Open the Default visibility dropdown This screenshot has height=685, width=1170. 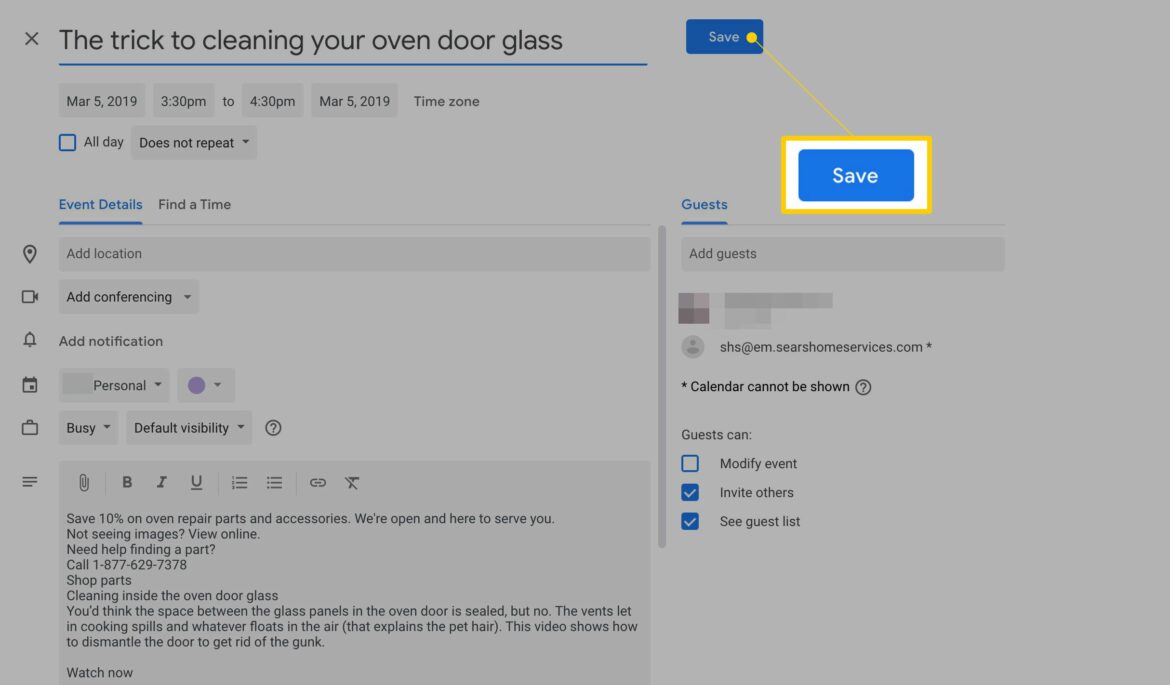click(x=188, y=428)
